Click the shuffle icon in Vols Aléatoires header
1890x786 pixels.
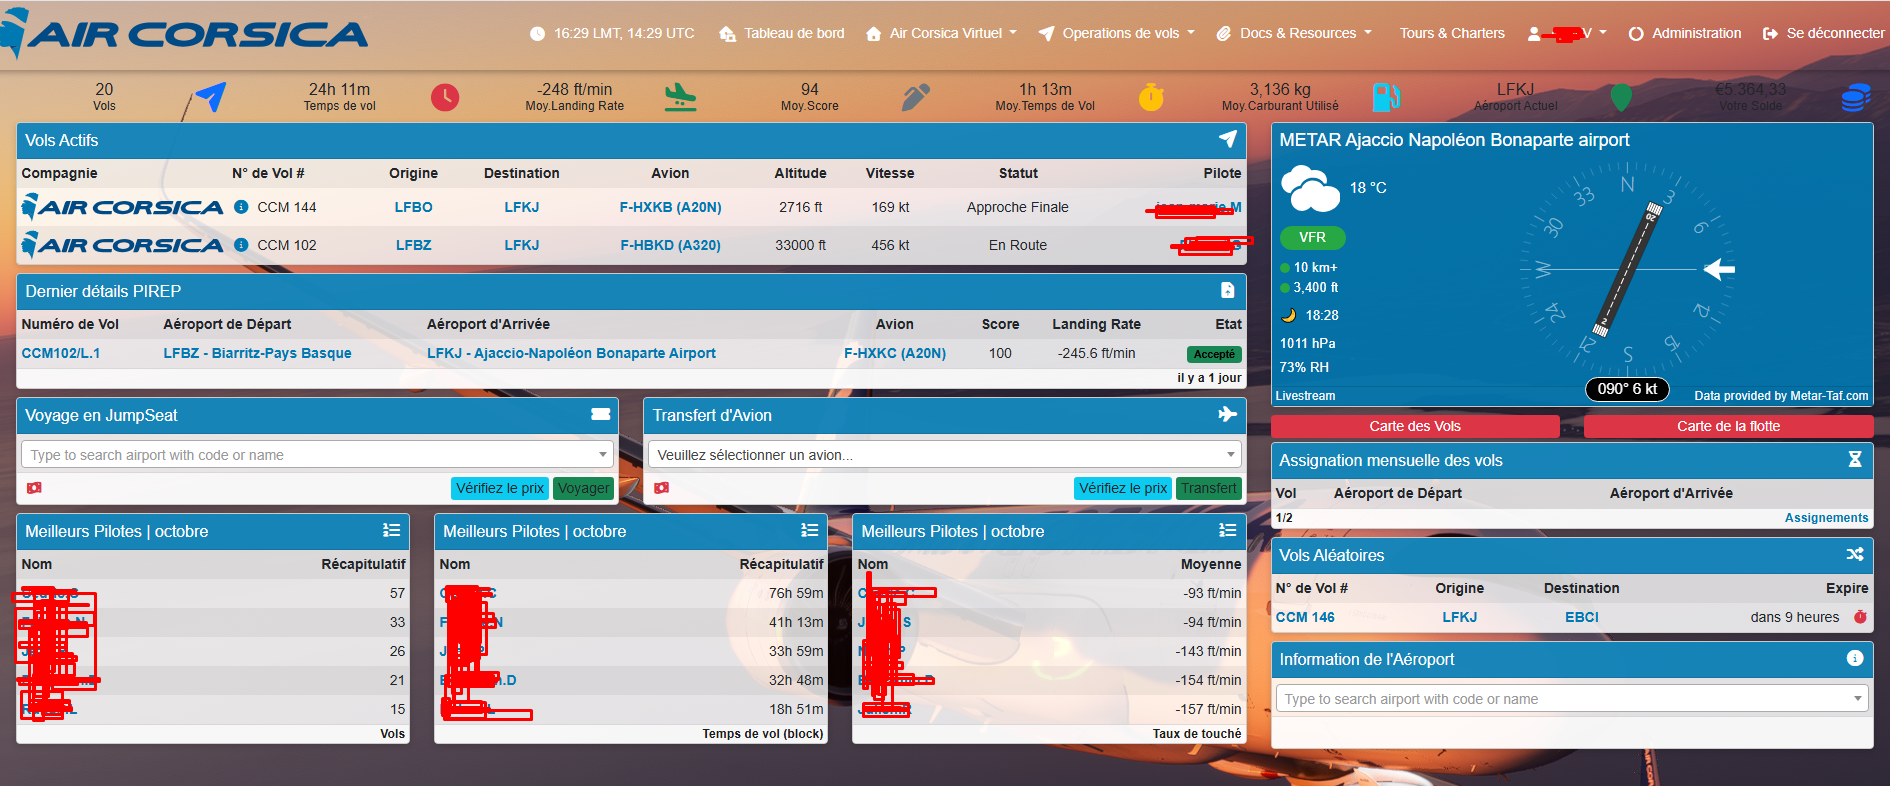pyautogui.click(x=1854, y=555)
